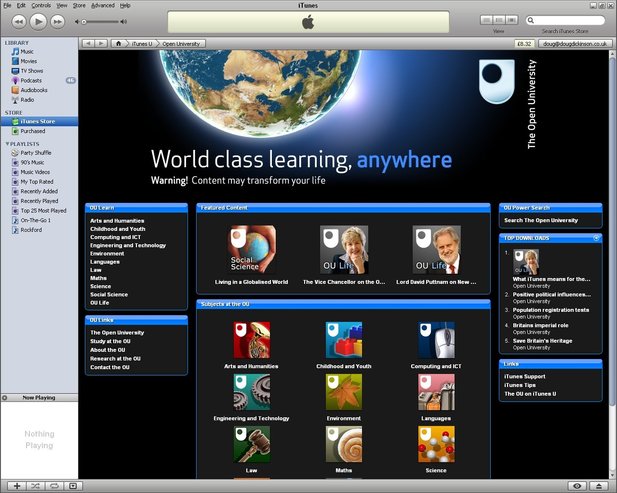The image size is (617, 493).
Task: Switch to list view button
Action: pos(486,20)
